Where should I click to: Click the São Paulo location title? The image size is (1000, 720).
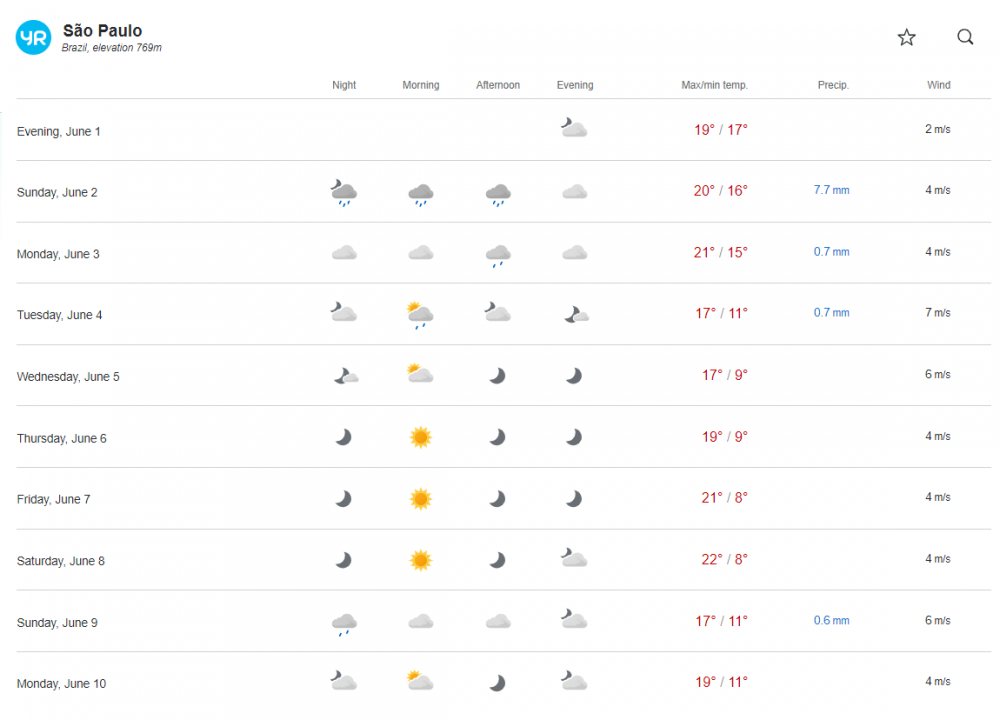tap(102, 30)
